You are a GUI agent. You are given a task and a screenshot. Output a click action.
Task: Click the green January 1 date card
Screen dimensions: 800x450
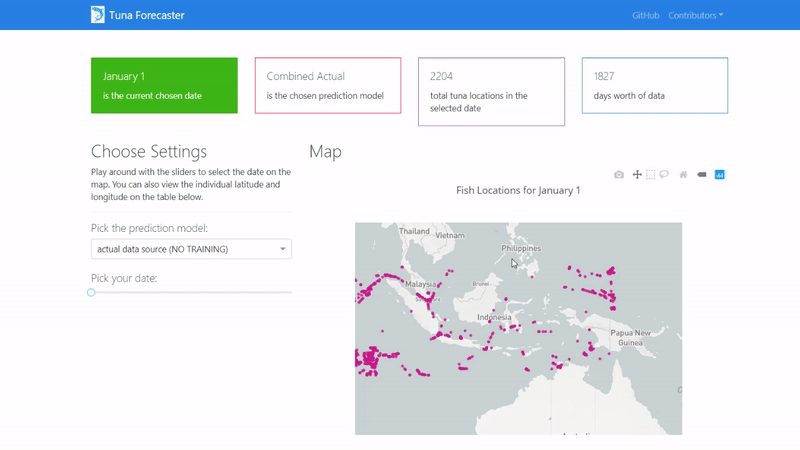point(164,85)
